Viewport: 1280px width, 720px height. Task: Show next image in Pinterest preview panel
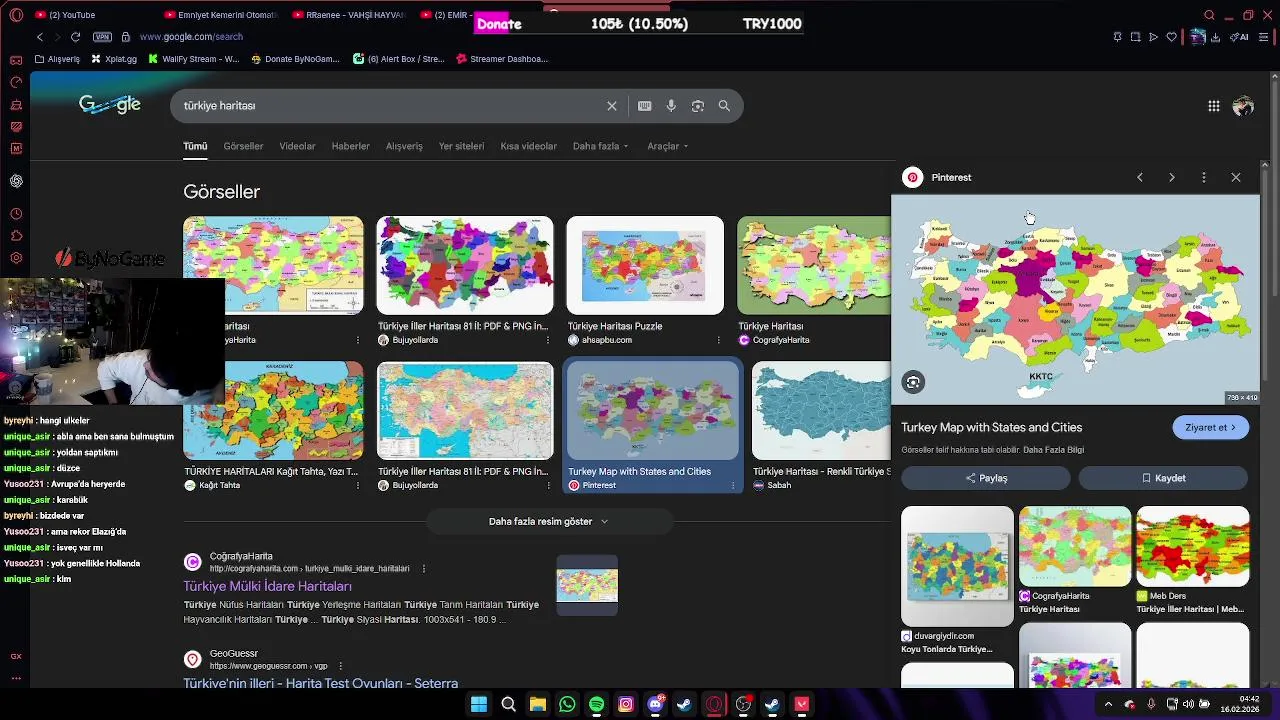[1172, 177]
